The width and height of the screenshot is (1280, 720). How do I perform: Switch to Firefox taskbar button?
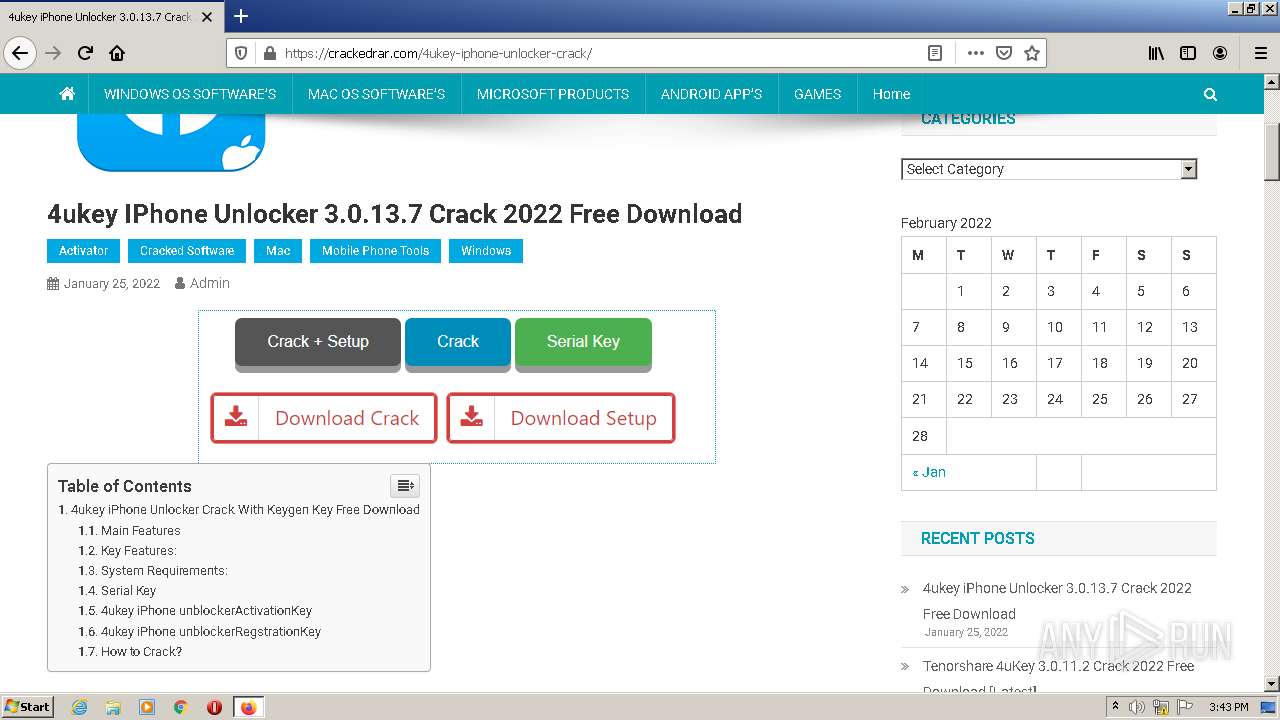tap(248, 707)
